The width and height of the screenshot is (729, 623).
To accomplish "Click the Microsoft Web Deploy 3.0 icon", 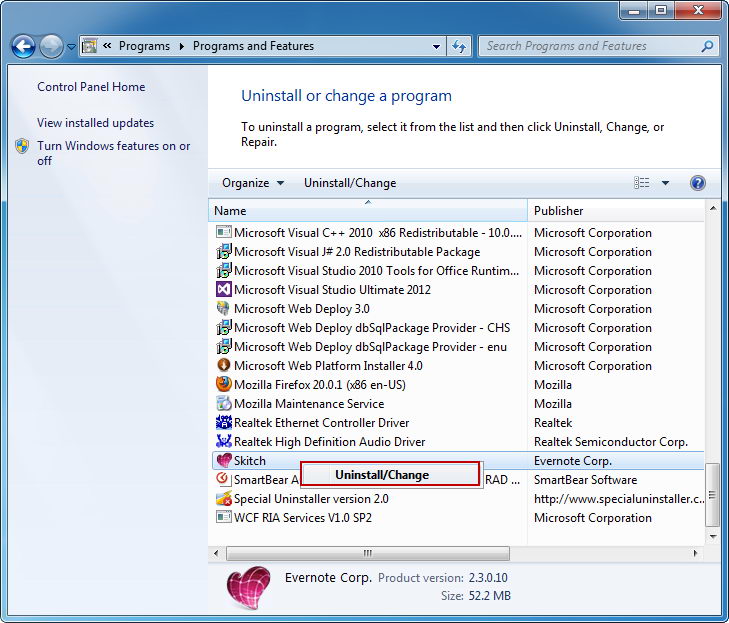I will click(x=224, y=308).
